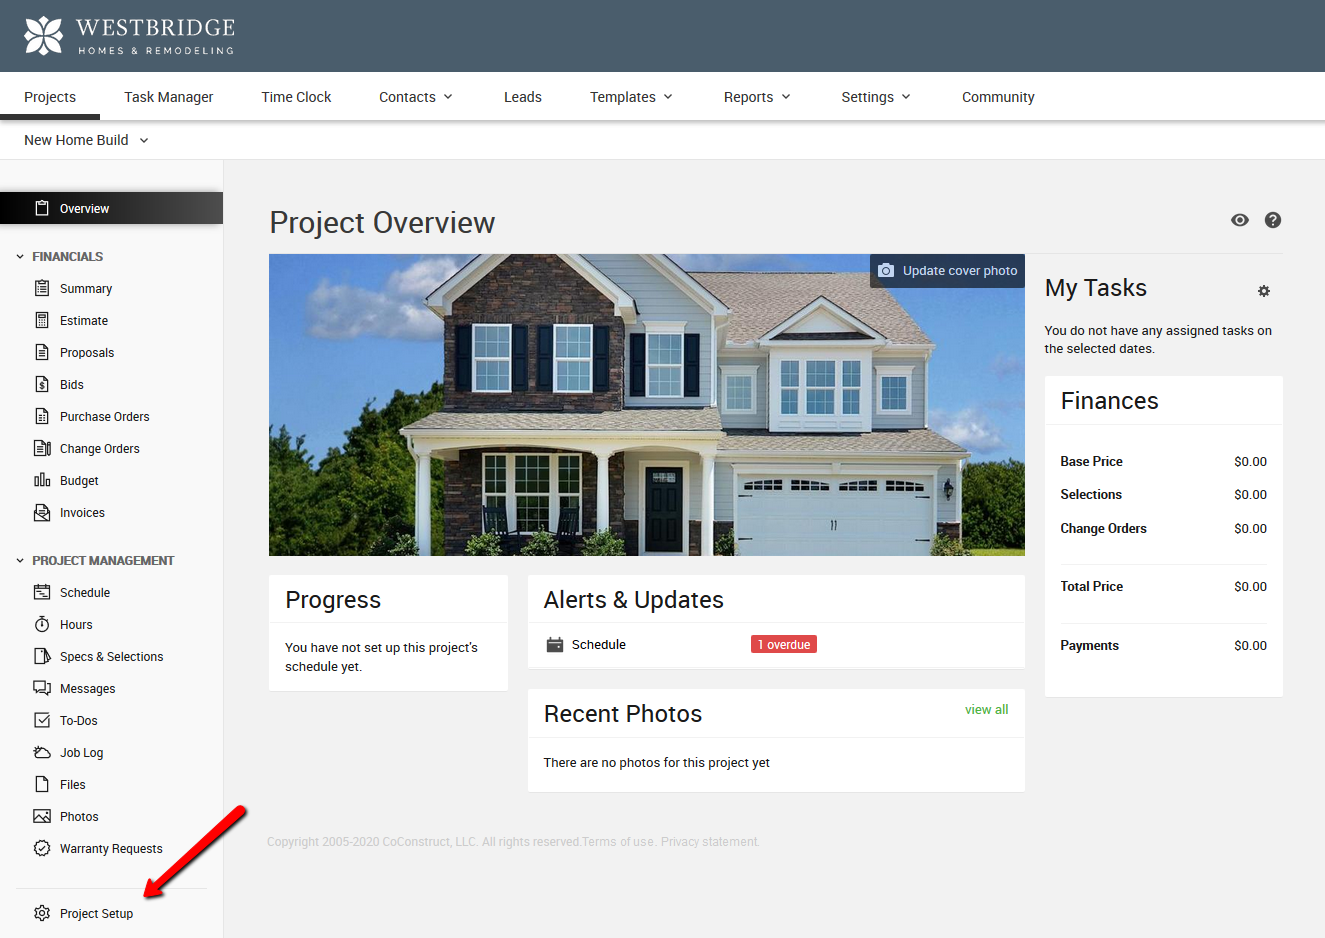Open the Reports dropdown menu
This screenshot has width=1325, height=938.
coord(756,96)
